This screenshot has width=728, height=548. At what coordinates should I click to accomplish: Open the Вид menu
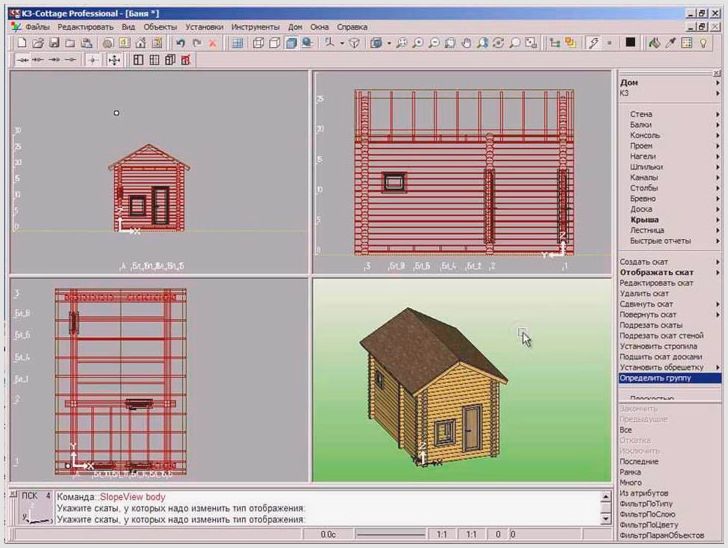[x=128, y=27]
